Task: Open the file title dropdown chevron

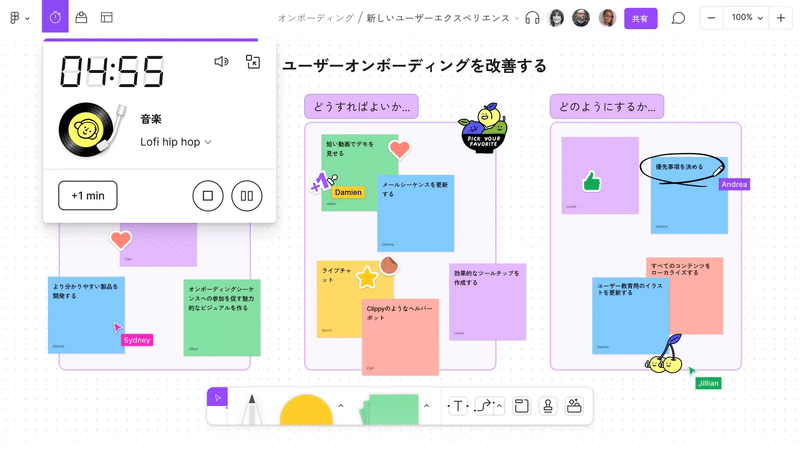Action: coord(517,18)
